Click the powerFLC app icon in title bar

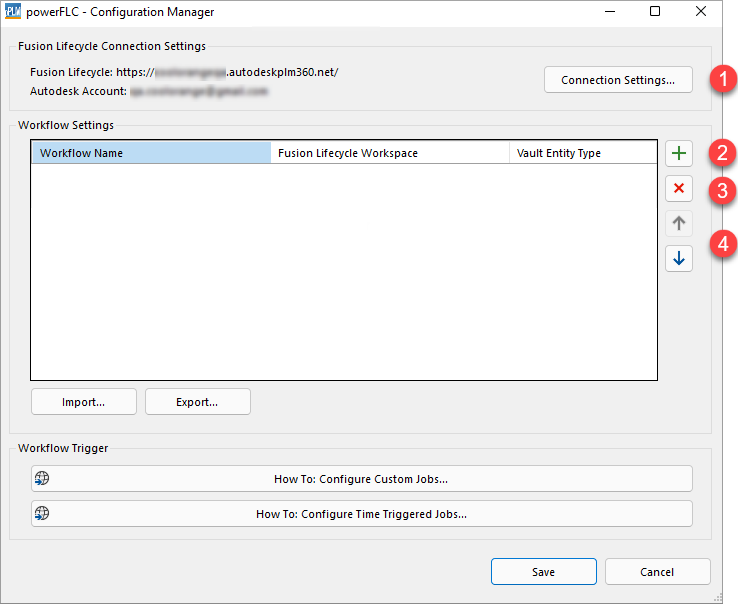[14, 12]
